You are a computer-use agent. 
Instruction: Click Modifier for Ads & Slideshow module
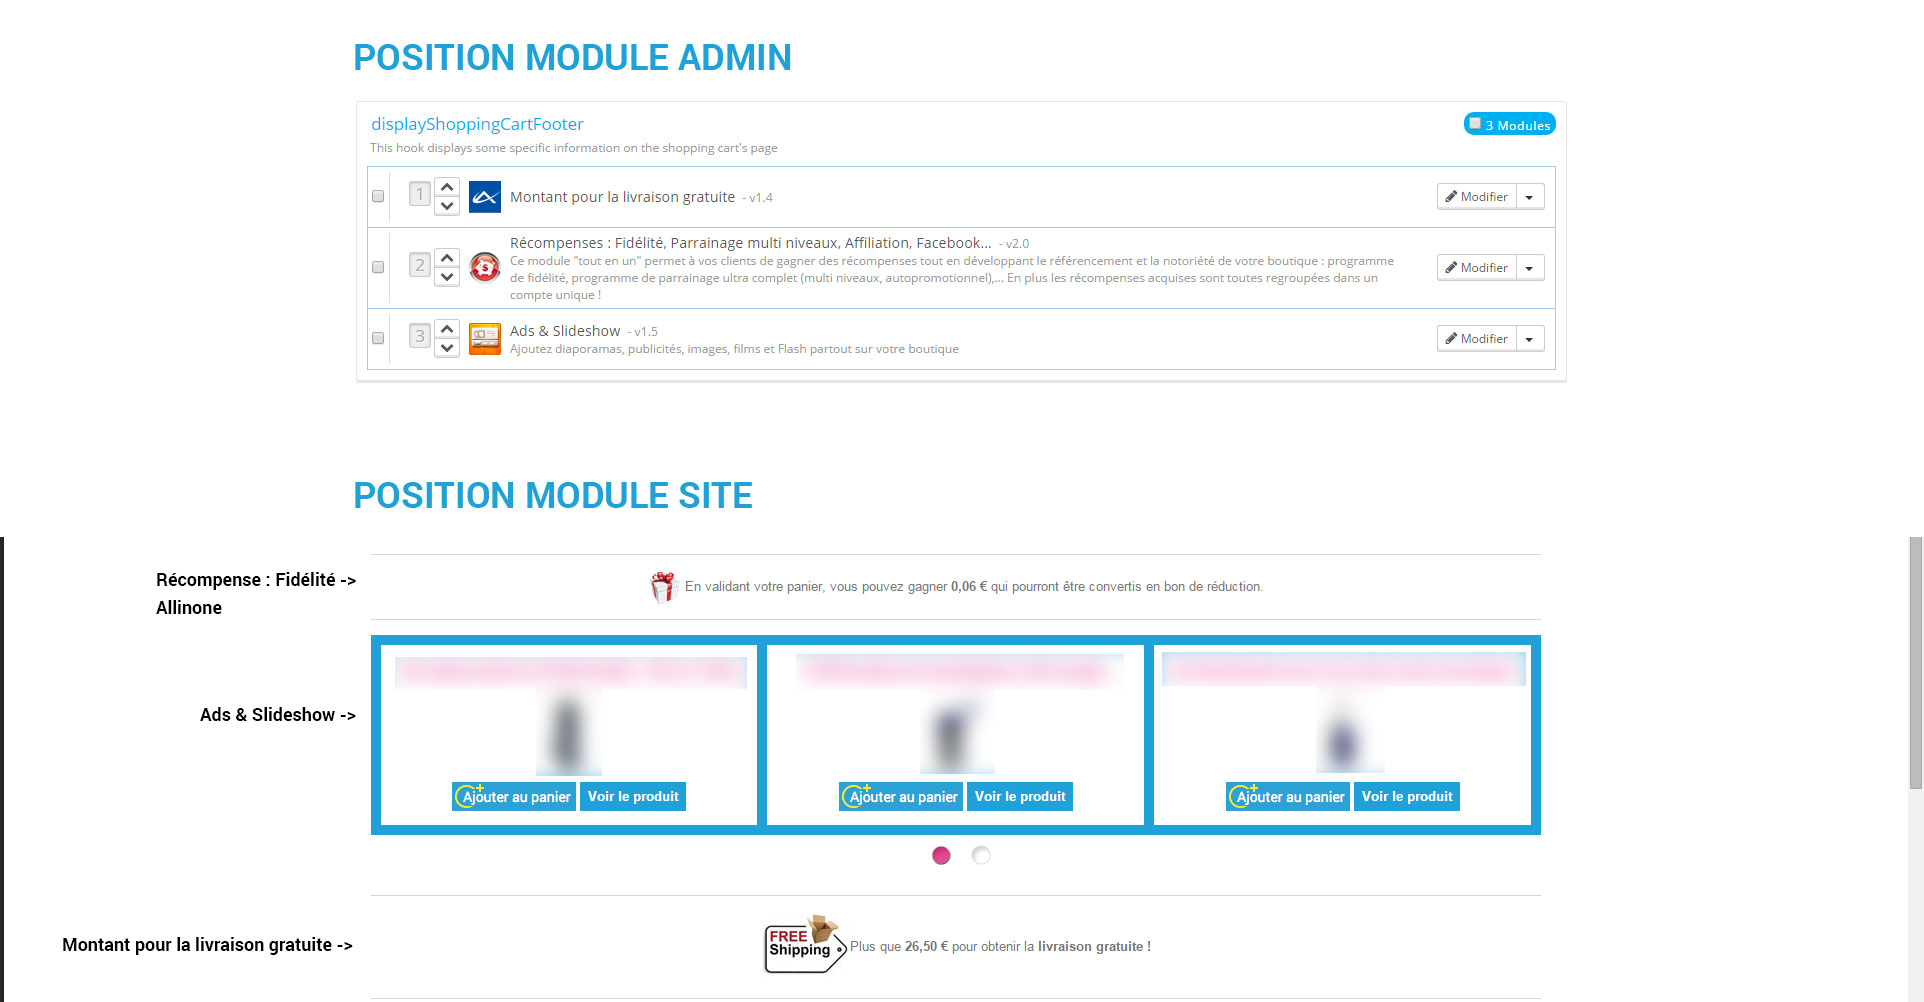(x=1477, y=339)
